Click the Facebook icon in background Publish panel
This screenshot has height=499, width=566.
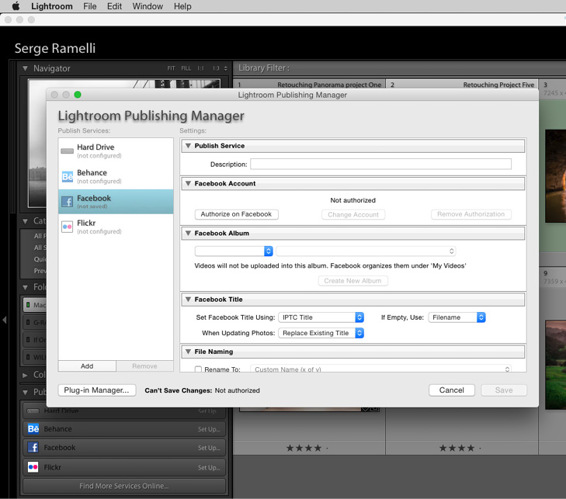(x=33, y=448)
